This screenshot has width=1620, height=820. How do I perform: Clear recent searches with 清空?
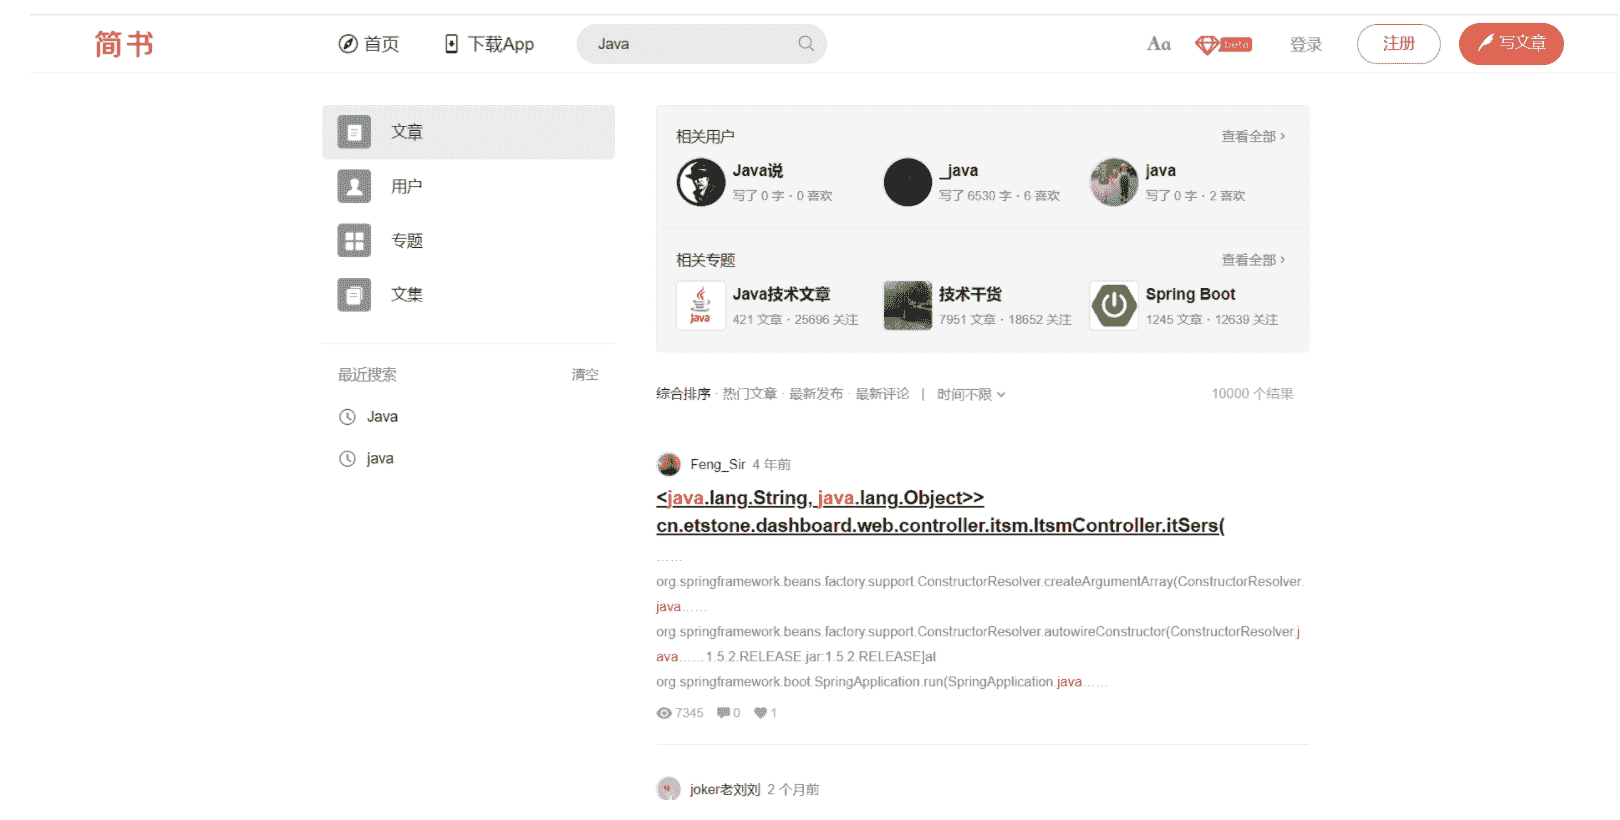pos(585,375)
